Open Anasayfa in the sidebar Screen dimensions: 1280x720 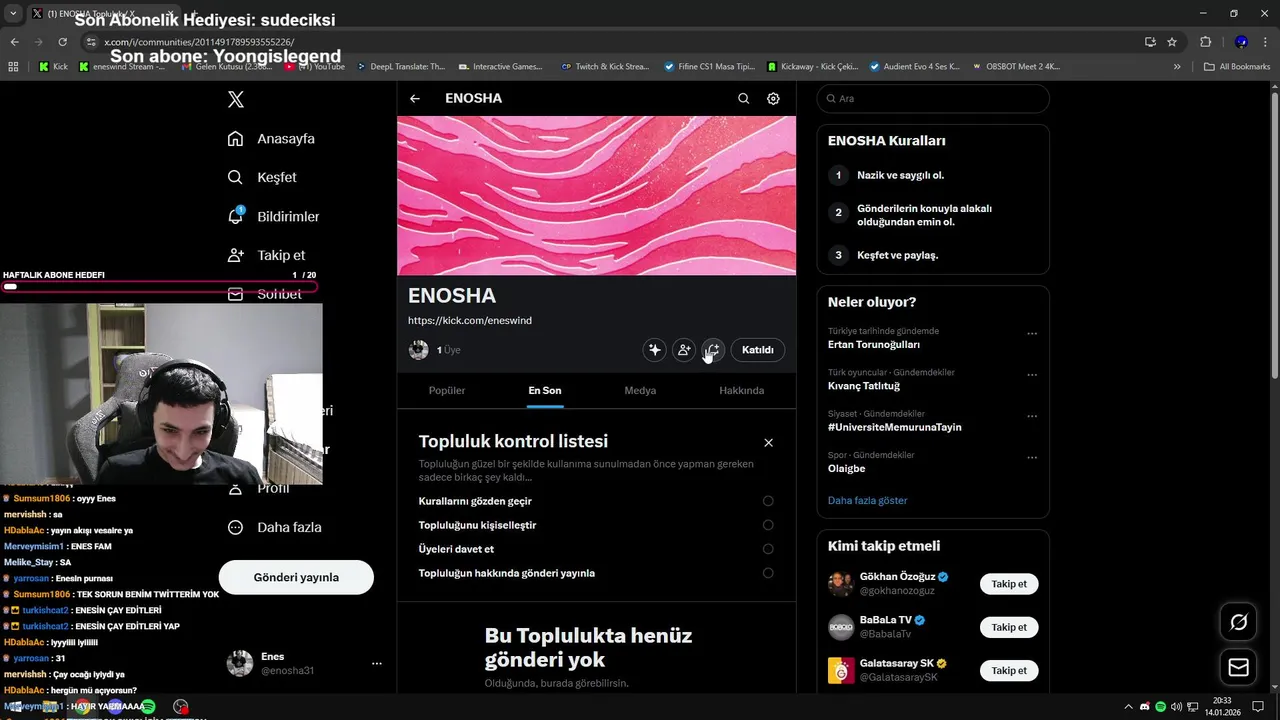272,138
